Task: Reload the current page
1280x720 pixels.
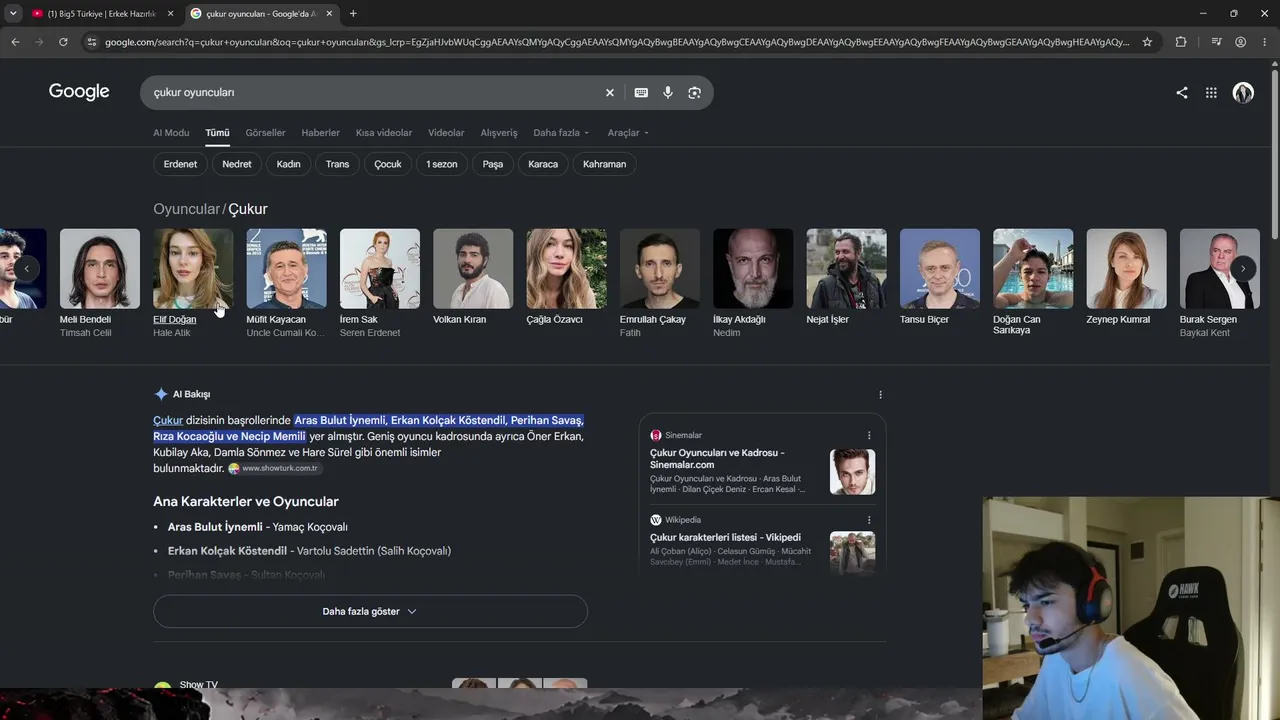Action: point(63,42)
